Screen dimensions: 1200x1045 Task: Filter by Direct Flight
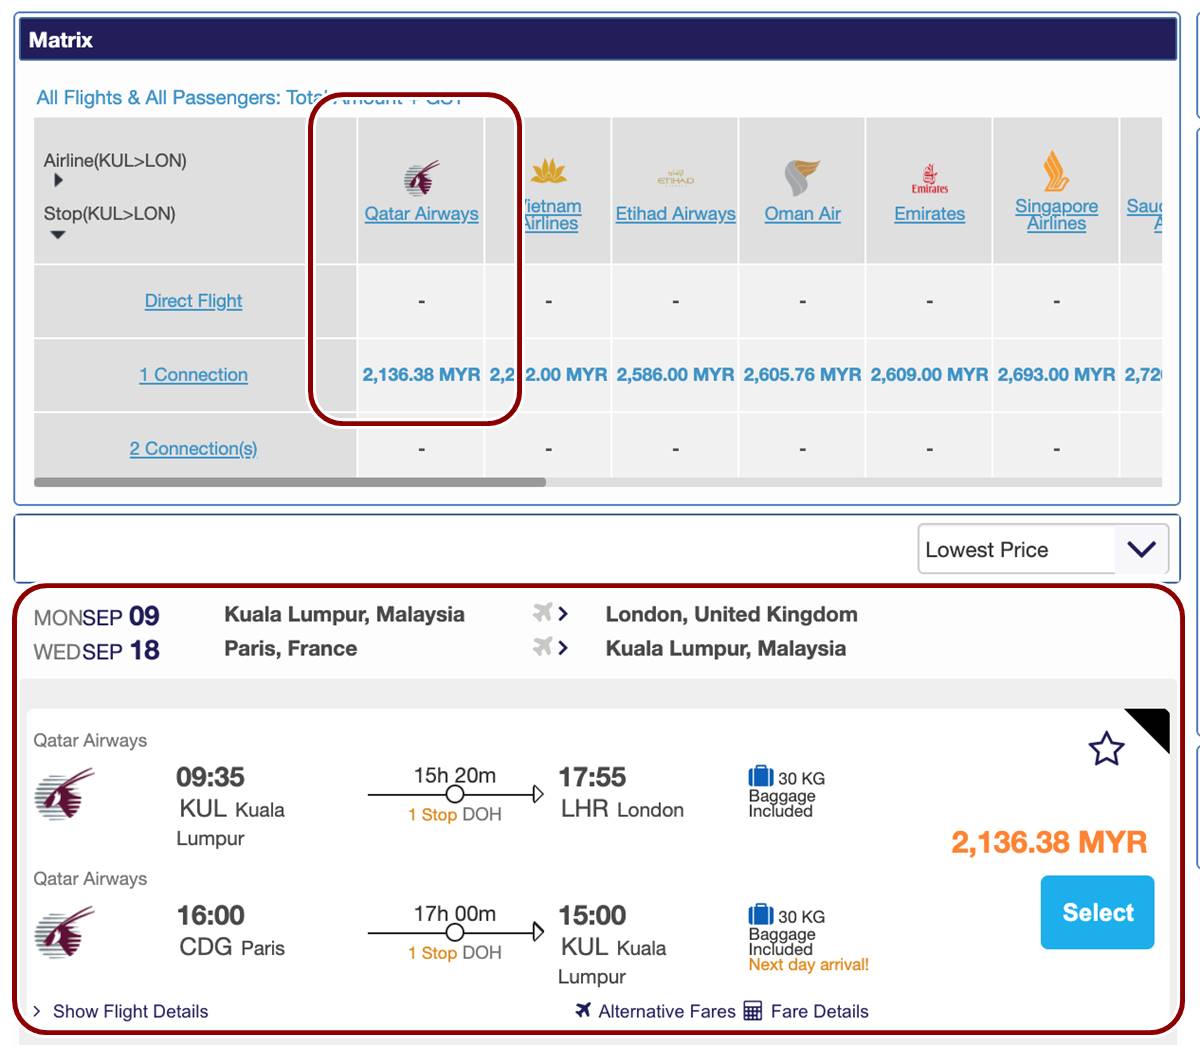[193, 301]
